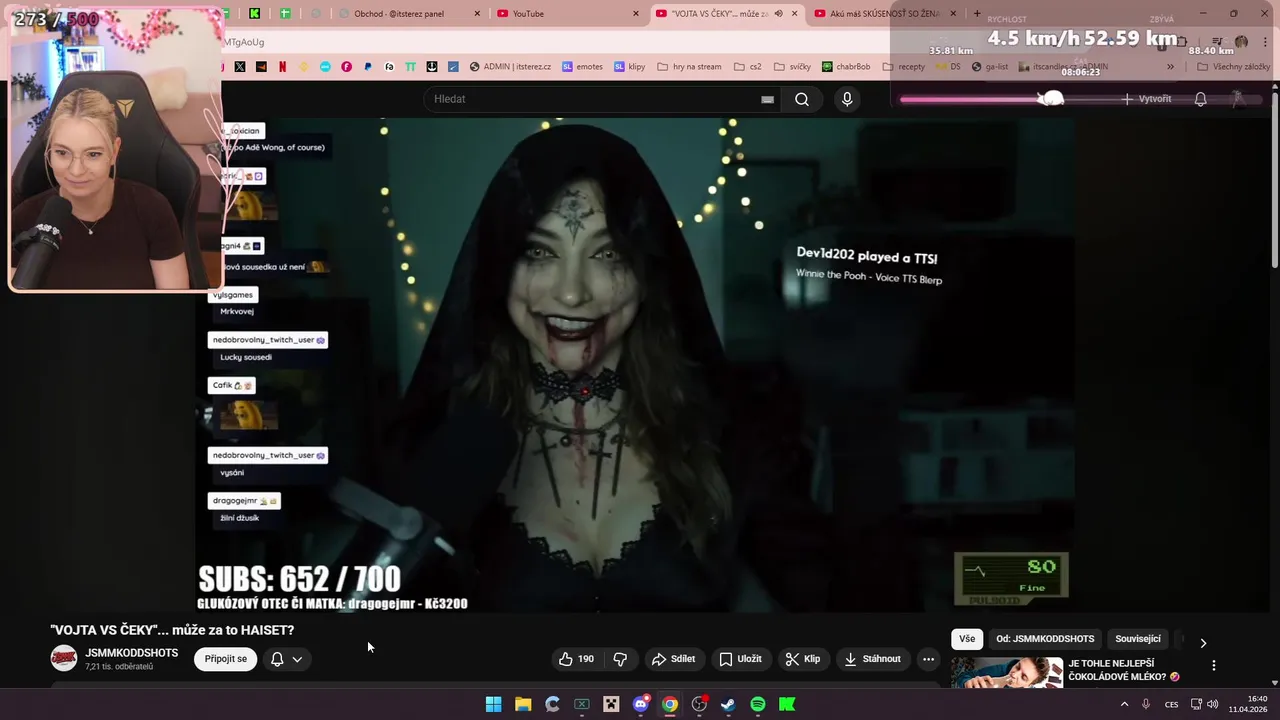
Task: Open ADMIN | itsterez.cz bookmark
Action: (510, 67)
